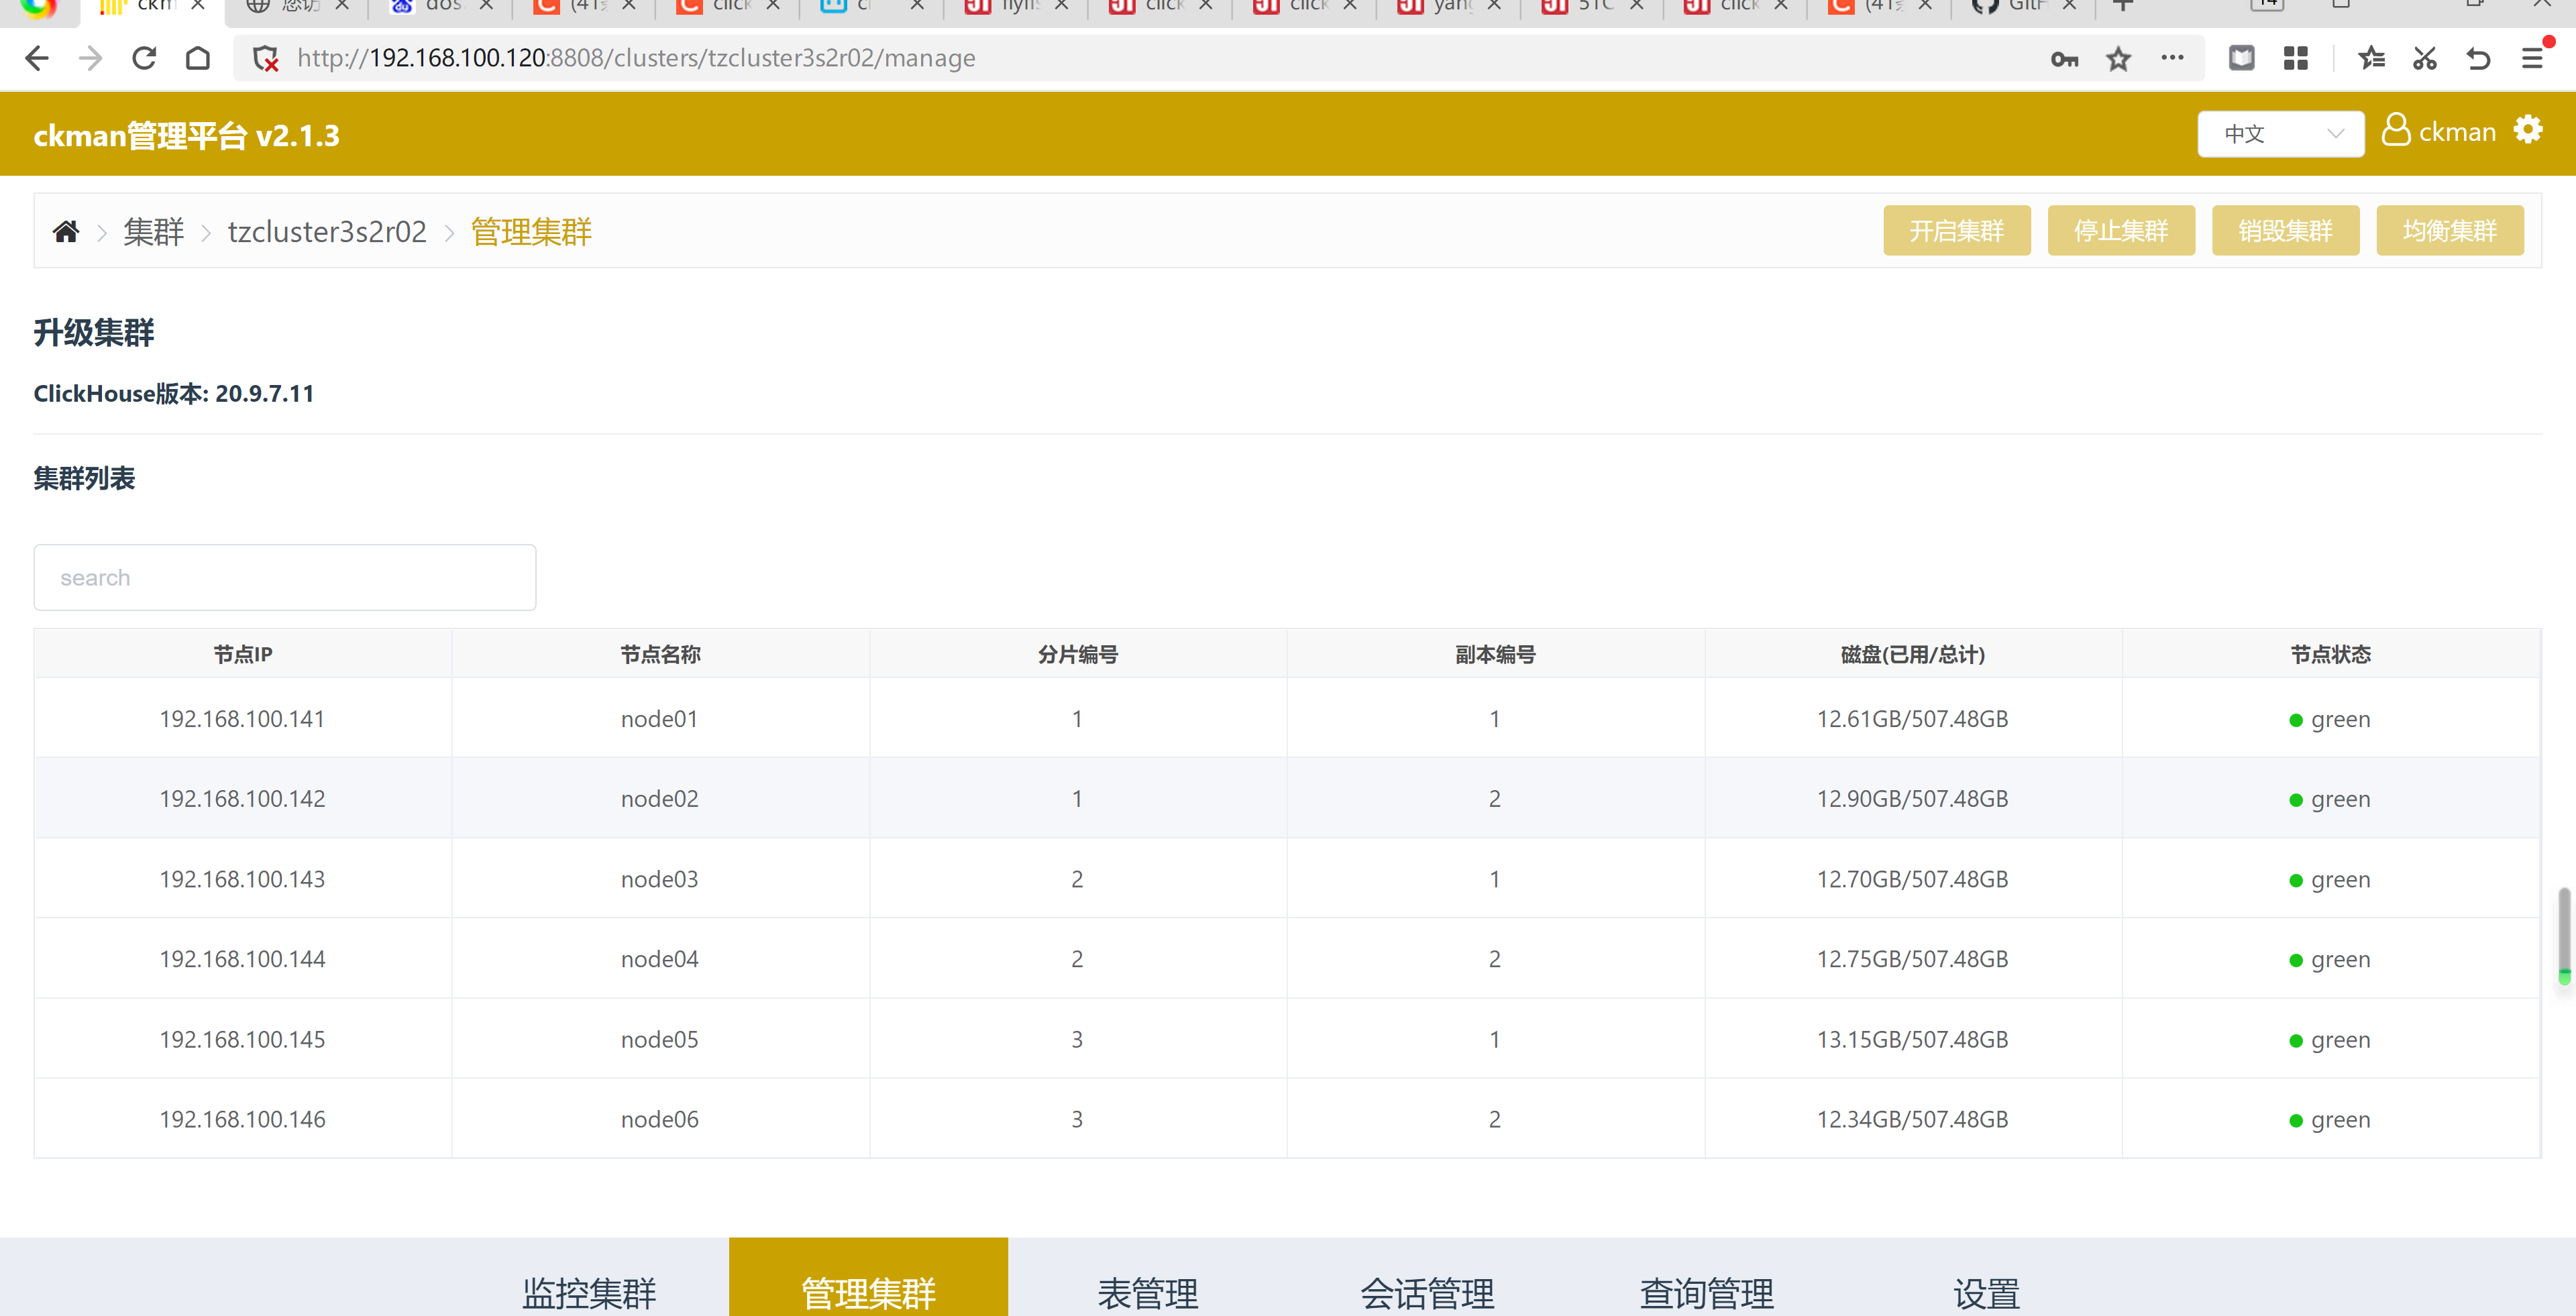The height and width of the screenshot is (1316, 2576).
Task: Click the 开启集群 button
Action: (1957, 231)
